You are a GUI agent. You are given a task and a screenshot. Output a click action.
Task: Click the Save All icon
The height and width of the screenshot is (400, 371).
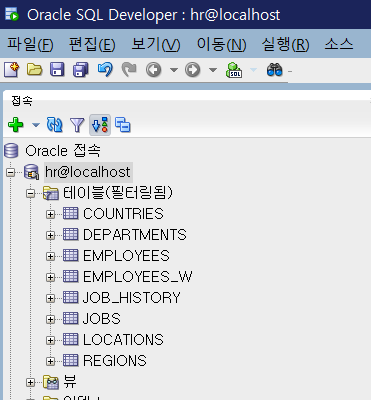point(81,70)
